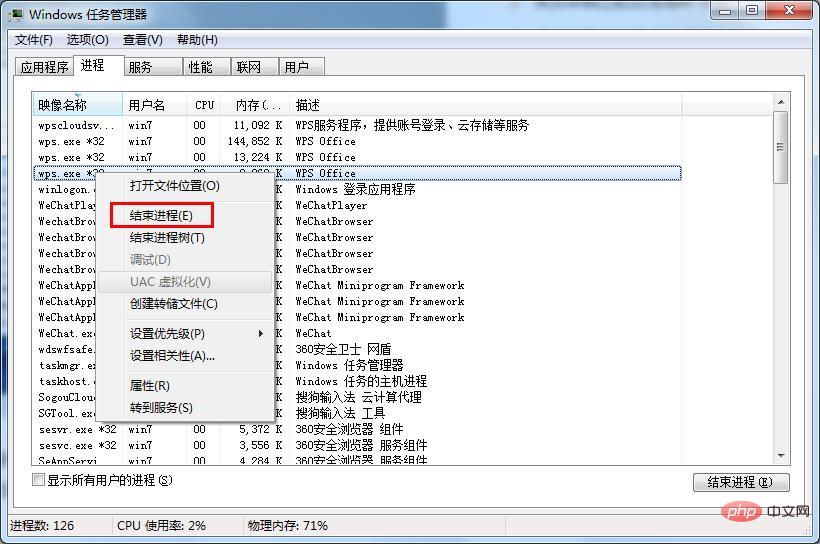This screenshot has width=820, height=544.
Task: Open the 选项(O) menu
Action: (87, 40)
